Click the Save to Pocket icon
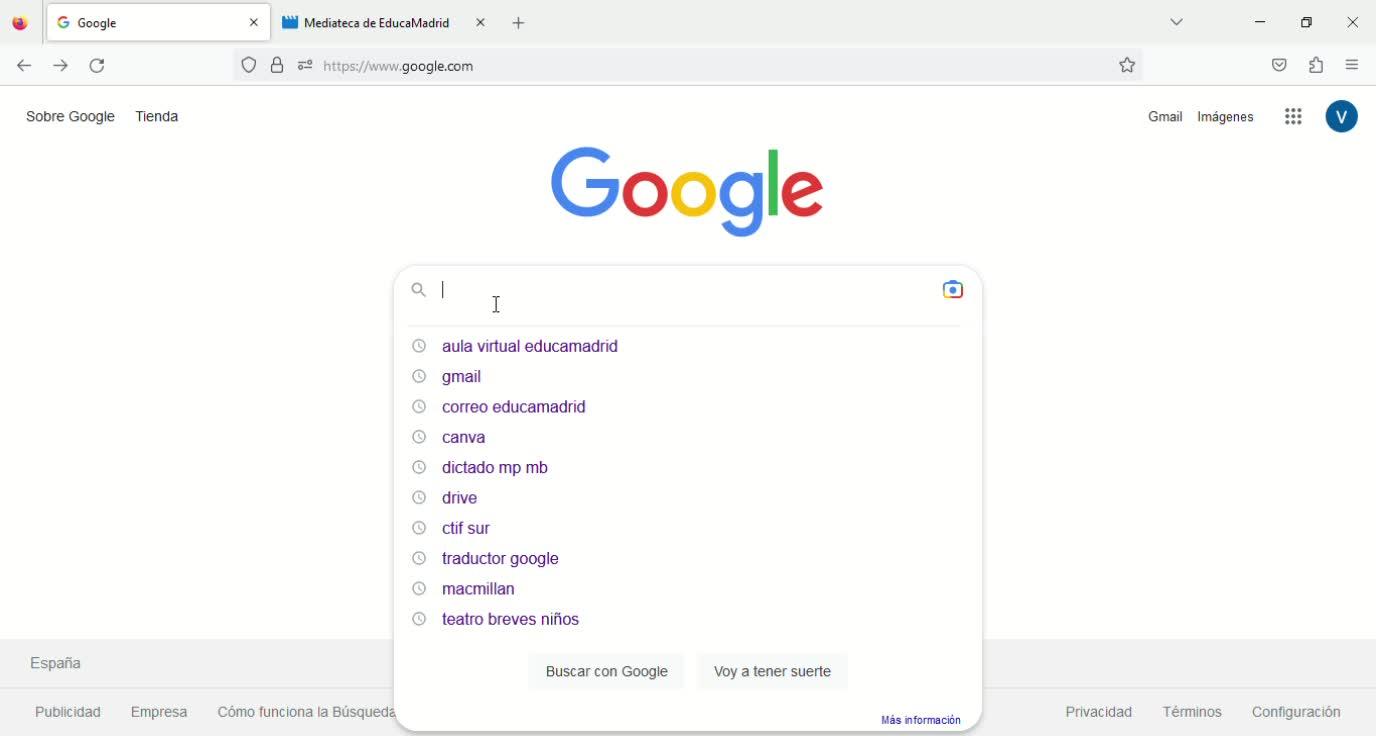Screen dimensions: 1376x736 1279,66
